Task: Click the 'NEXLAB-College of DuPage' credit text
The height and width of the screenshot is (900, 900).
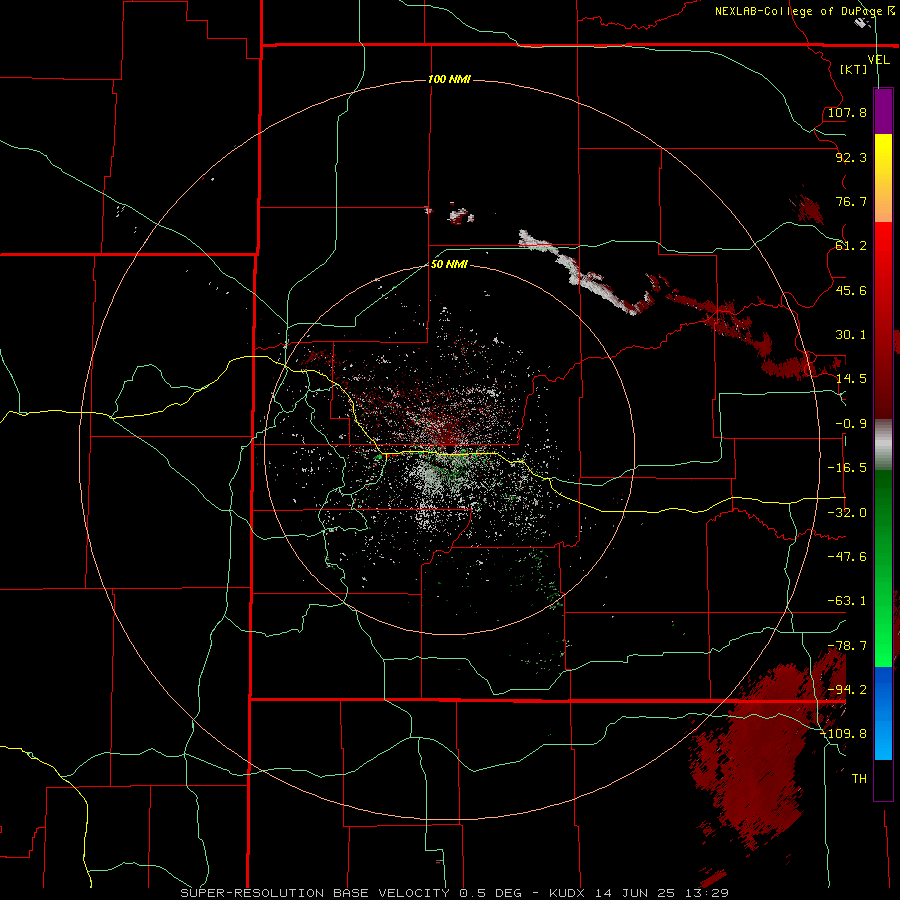Action: (x=798, y=11)
